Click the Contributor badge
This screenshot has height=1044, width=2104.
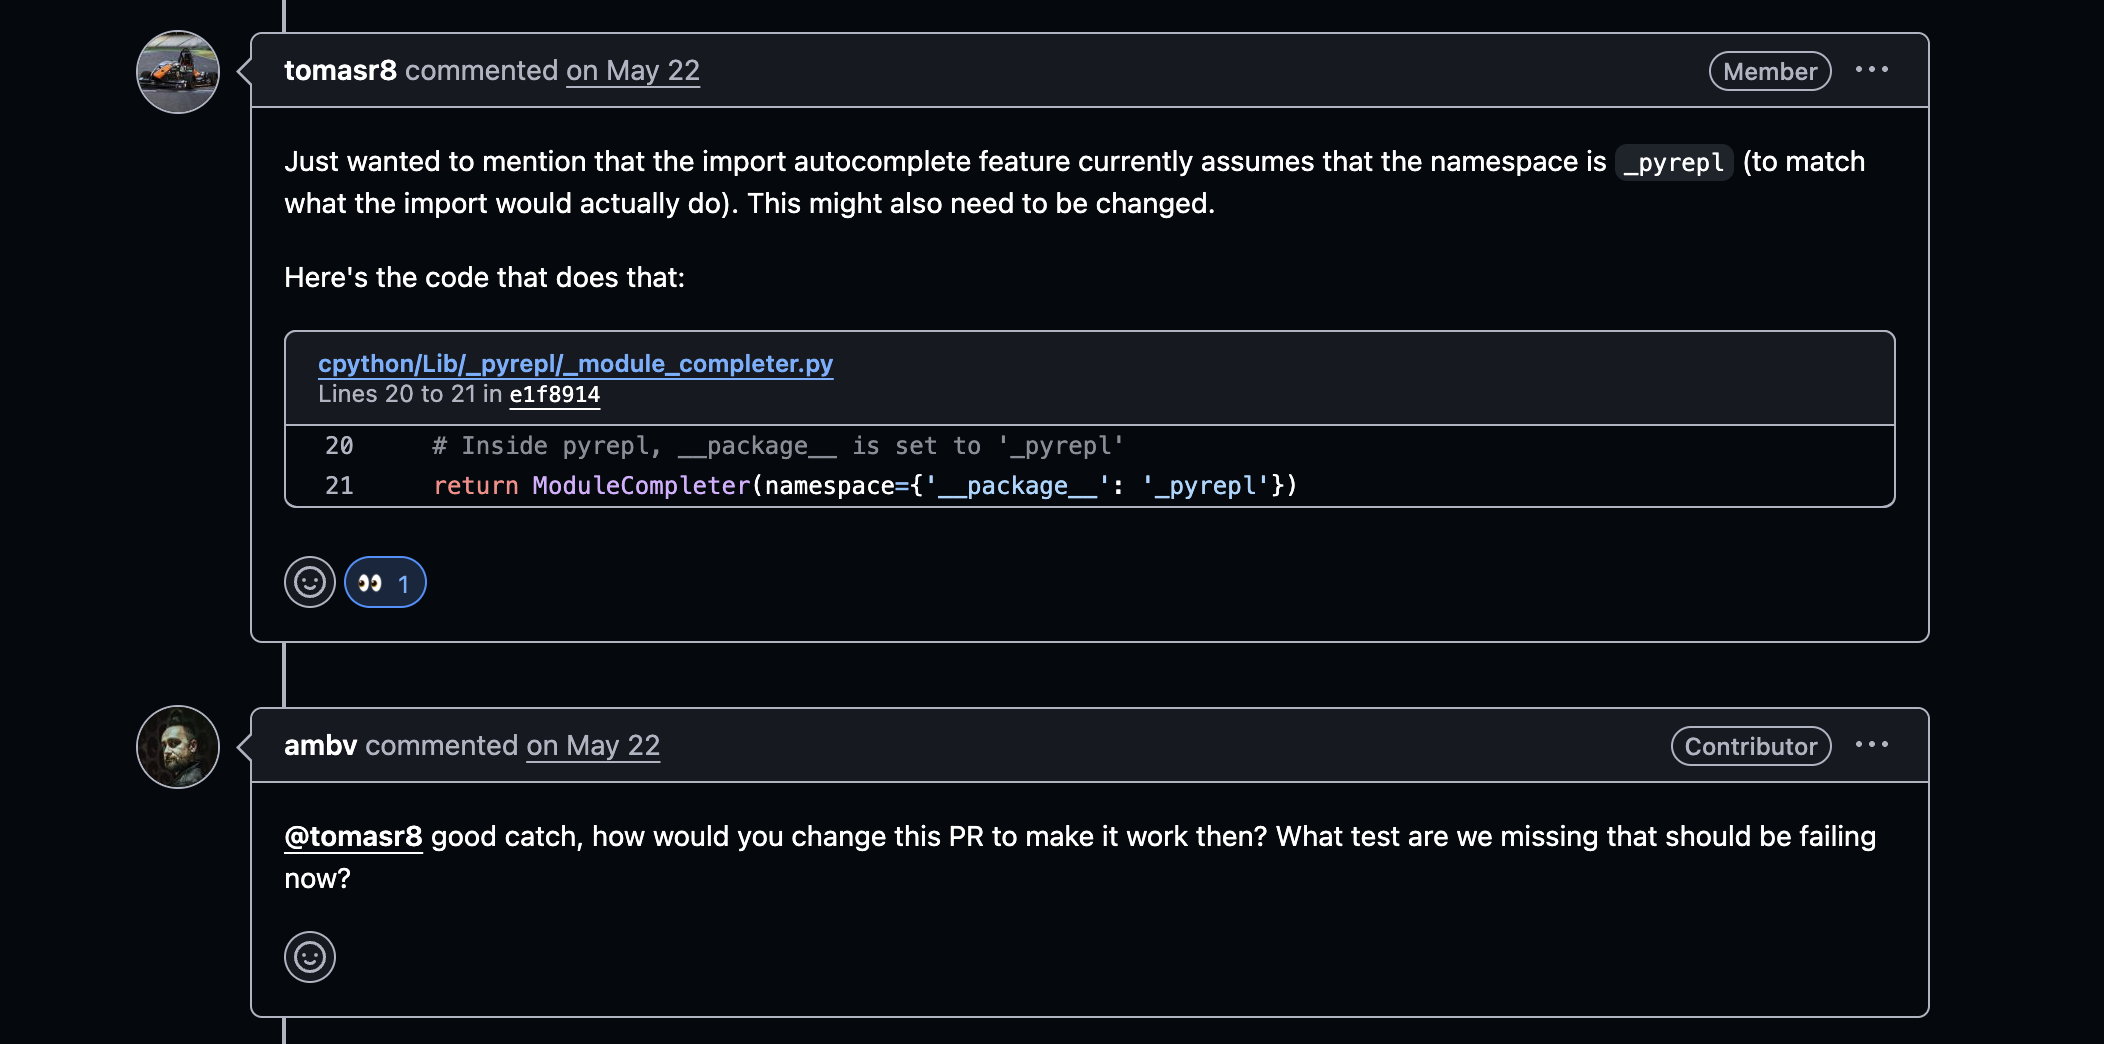pos(1751,746)
